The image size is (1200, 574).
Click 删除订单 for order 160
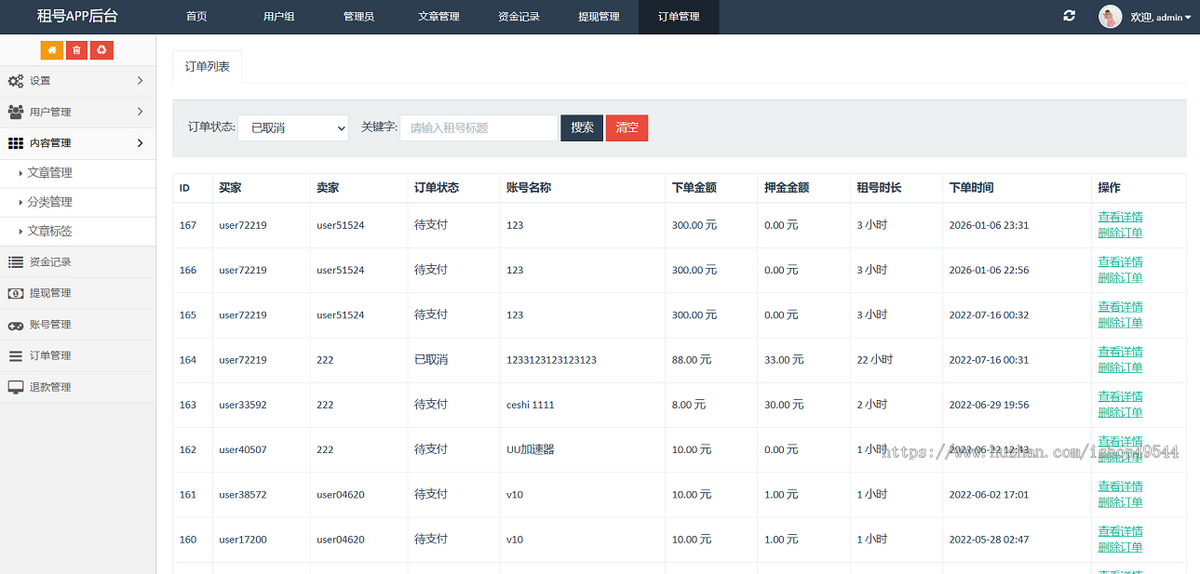(x=1120, y=548)
